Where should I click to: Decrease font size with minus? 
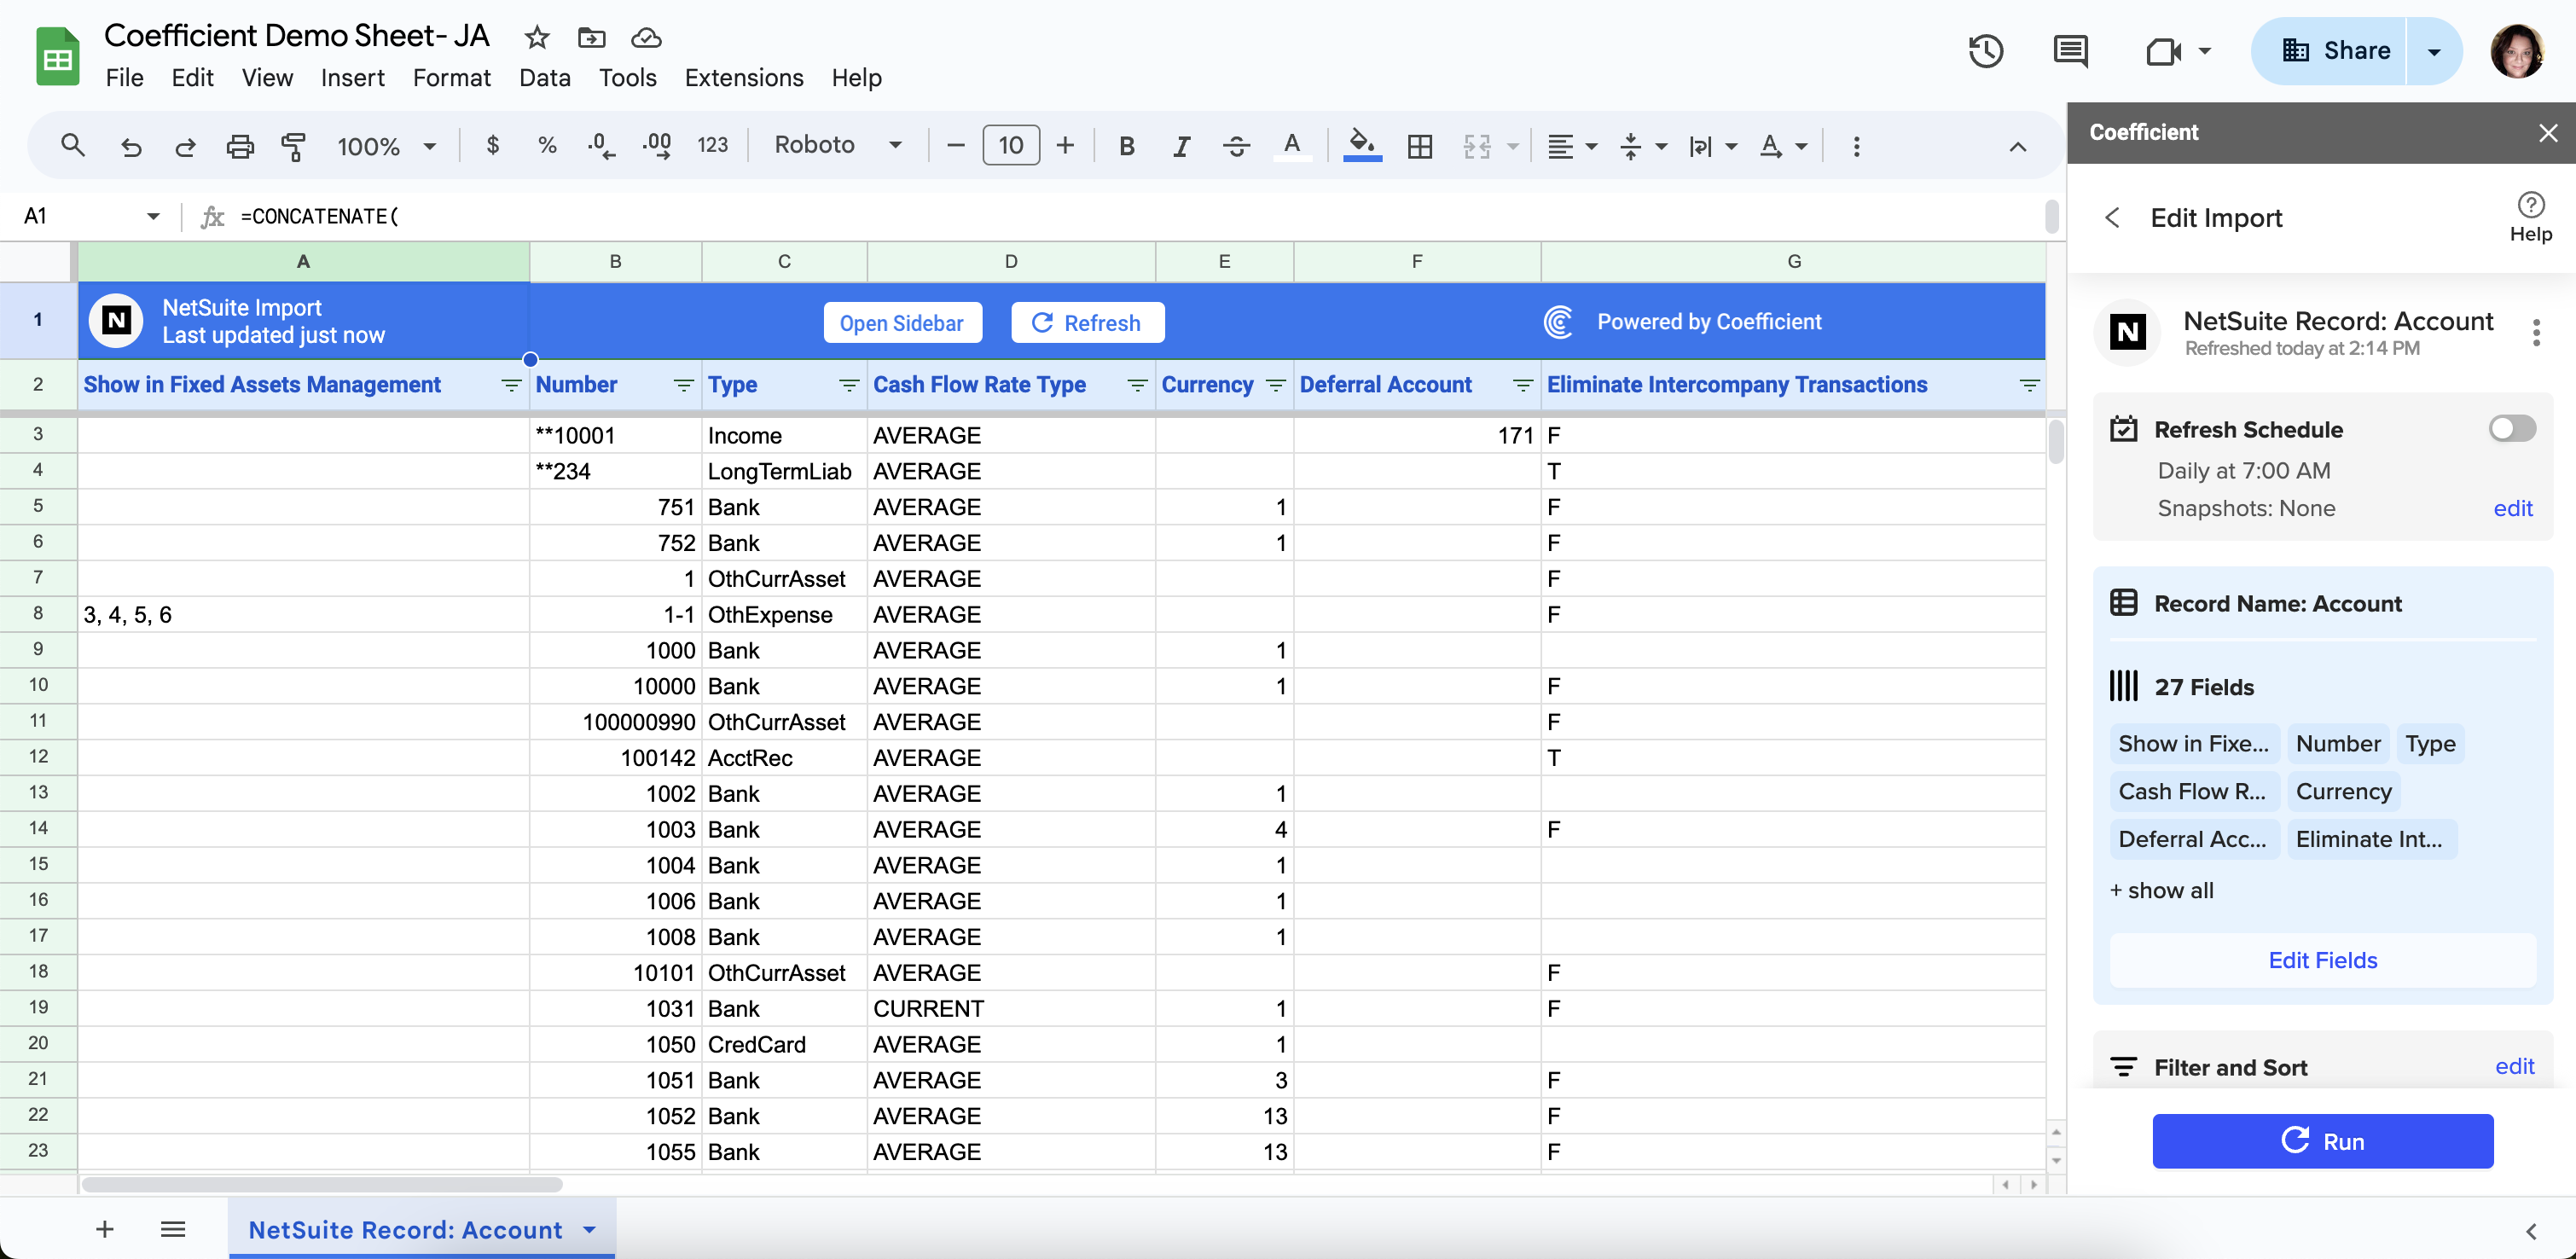point(955,146)
